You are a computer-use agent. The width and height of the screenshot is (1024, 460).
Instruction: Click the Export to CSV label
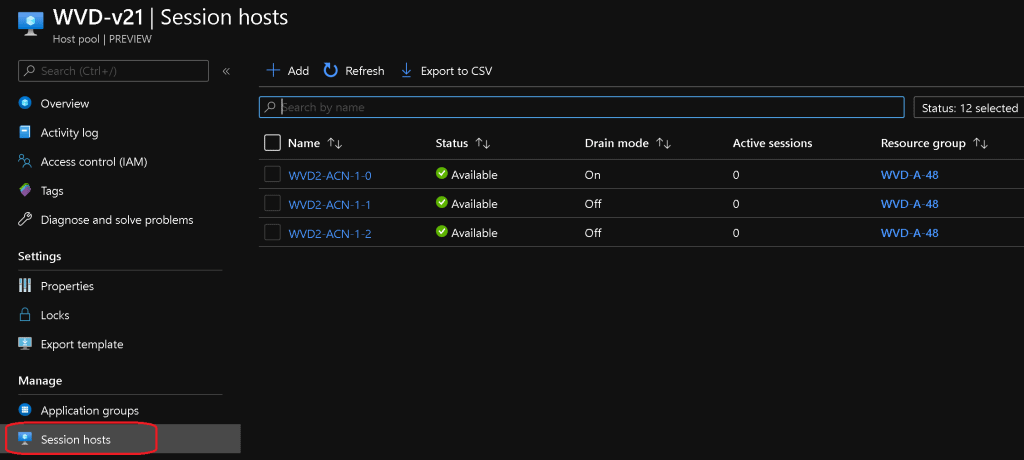point(456,71)
